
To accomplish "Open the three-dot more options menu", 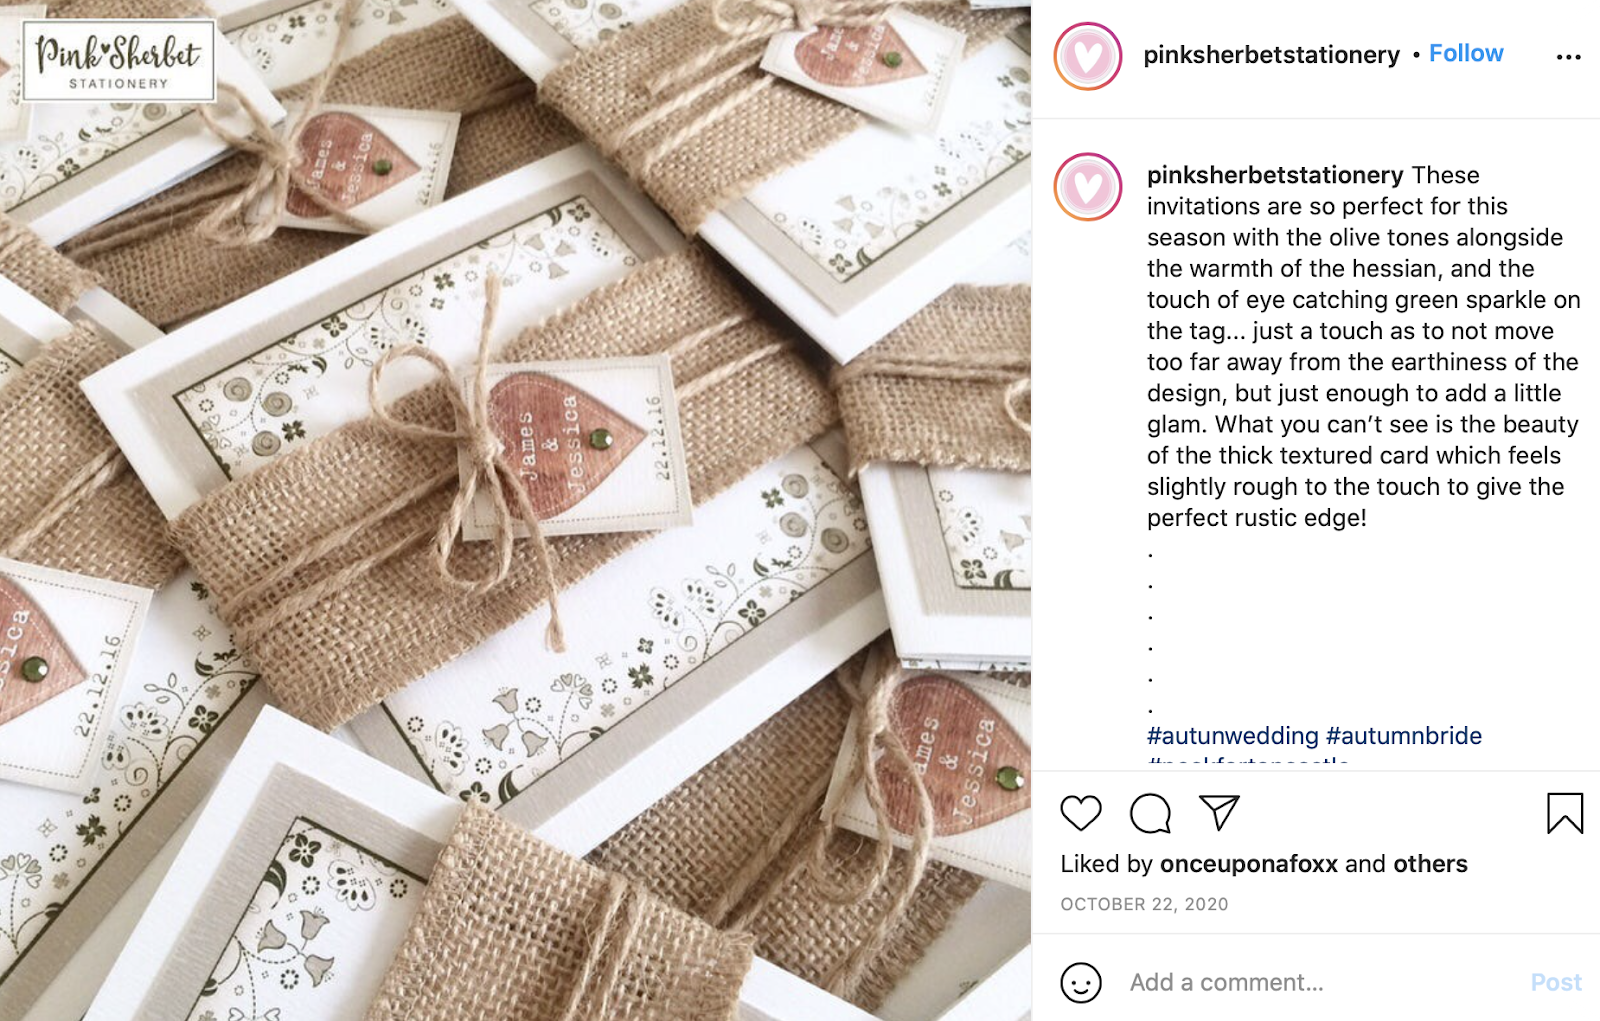I will coord(1569,57).
